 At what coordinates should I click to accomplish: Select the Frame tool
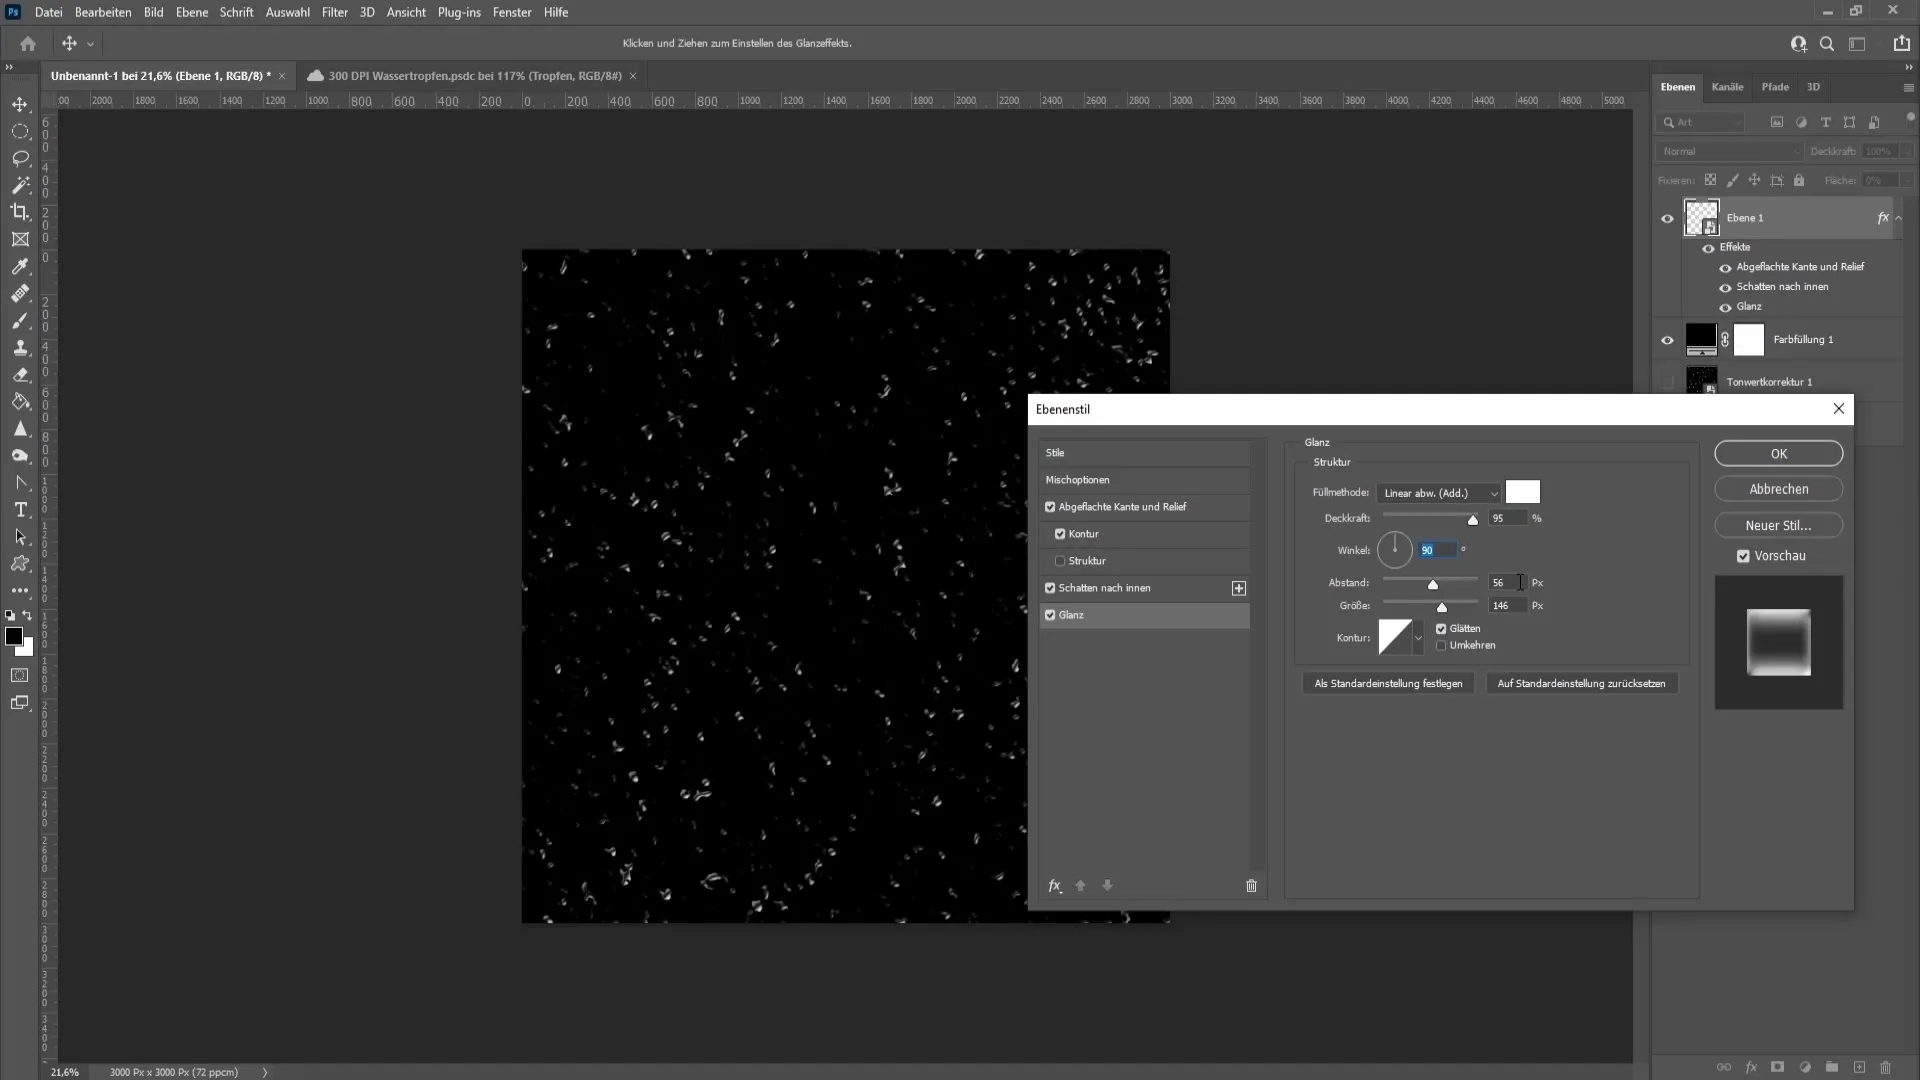(20, 239)
